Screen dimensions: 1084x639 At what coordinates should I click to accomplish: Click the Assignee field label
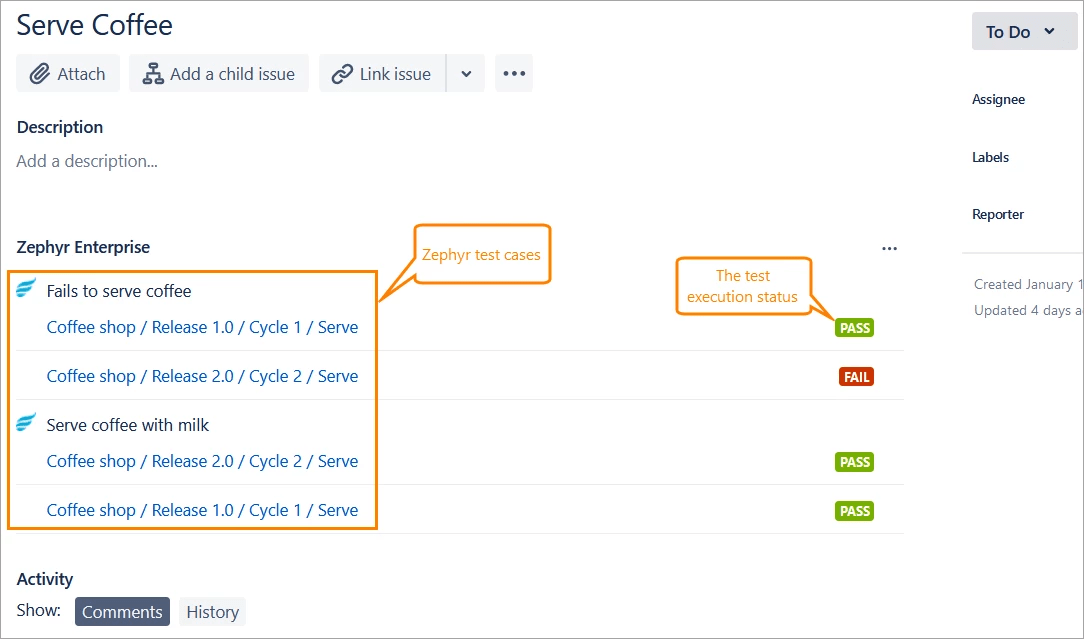click(x=998, y=100)
